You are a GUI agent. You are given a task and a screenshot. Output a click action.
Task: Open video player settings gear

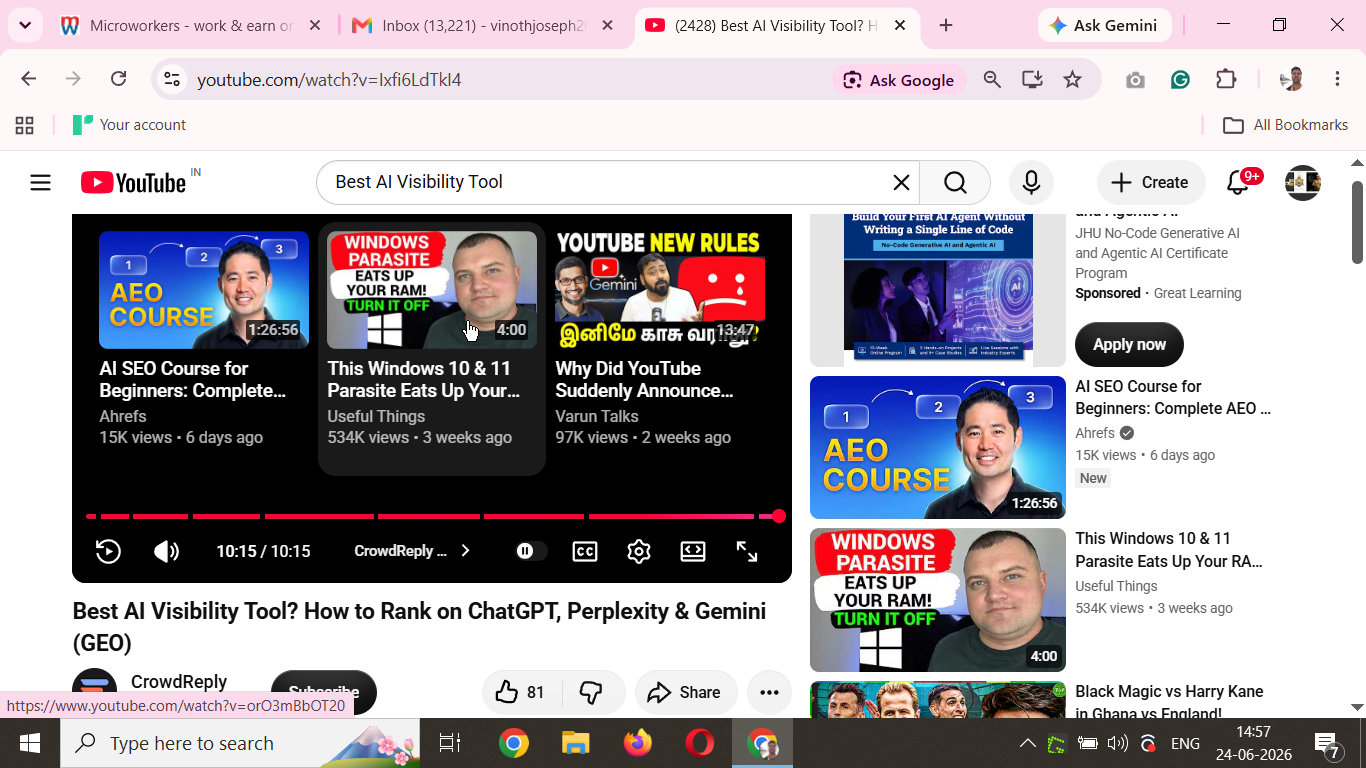coord(639,551)
